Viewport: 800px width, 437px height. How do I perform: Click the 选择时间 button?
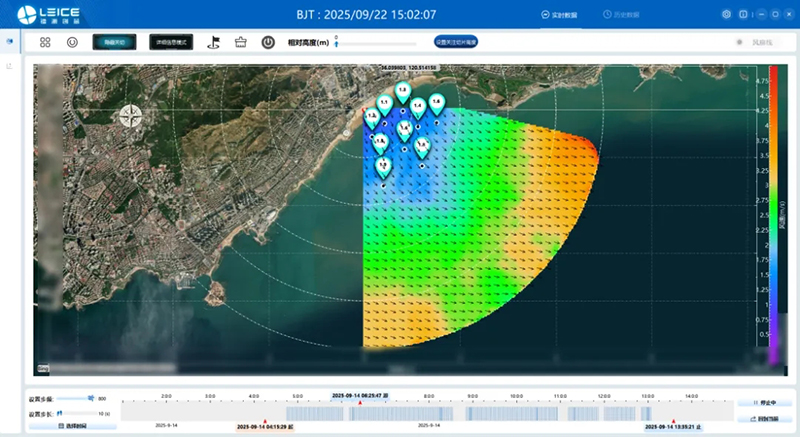click(73, 426)
